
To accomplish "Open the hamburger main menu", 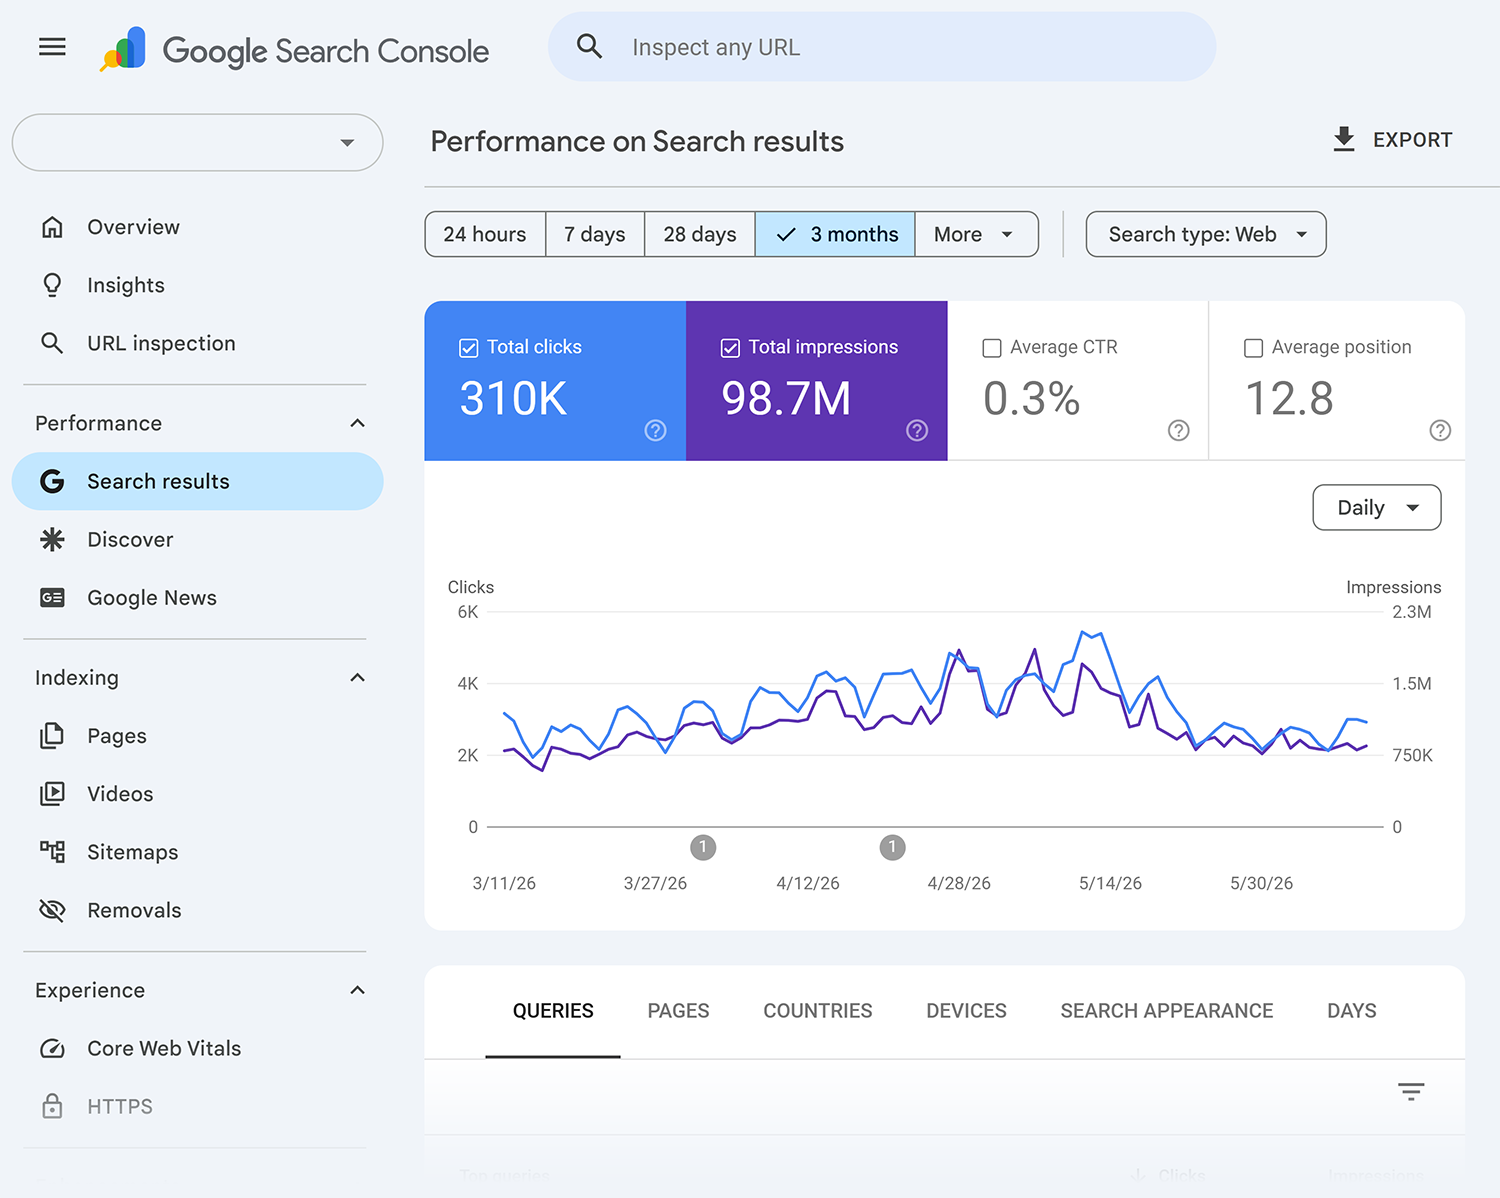I will (x=52, y=47).
